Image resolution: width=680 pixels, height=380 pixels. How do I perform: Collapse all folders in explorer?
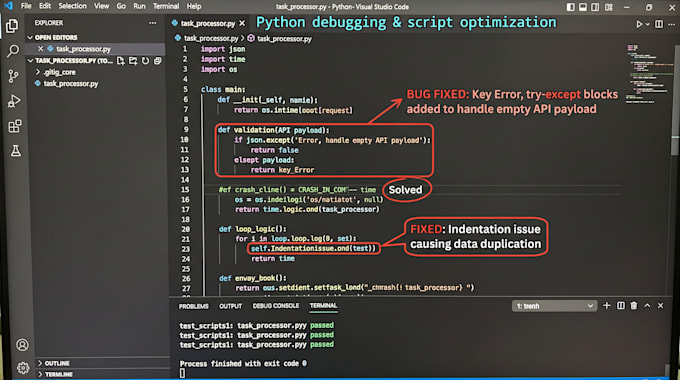tap(157, 61)
